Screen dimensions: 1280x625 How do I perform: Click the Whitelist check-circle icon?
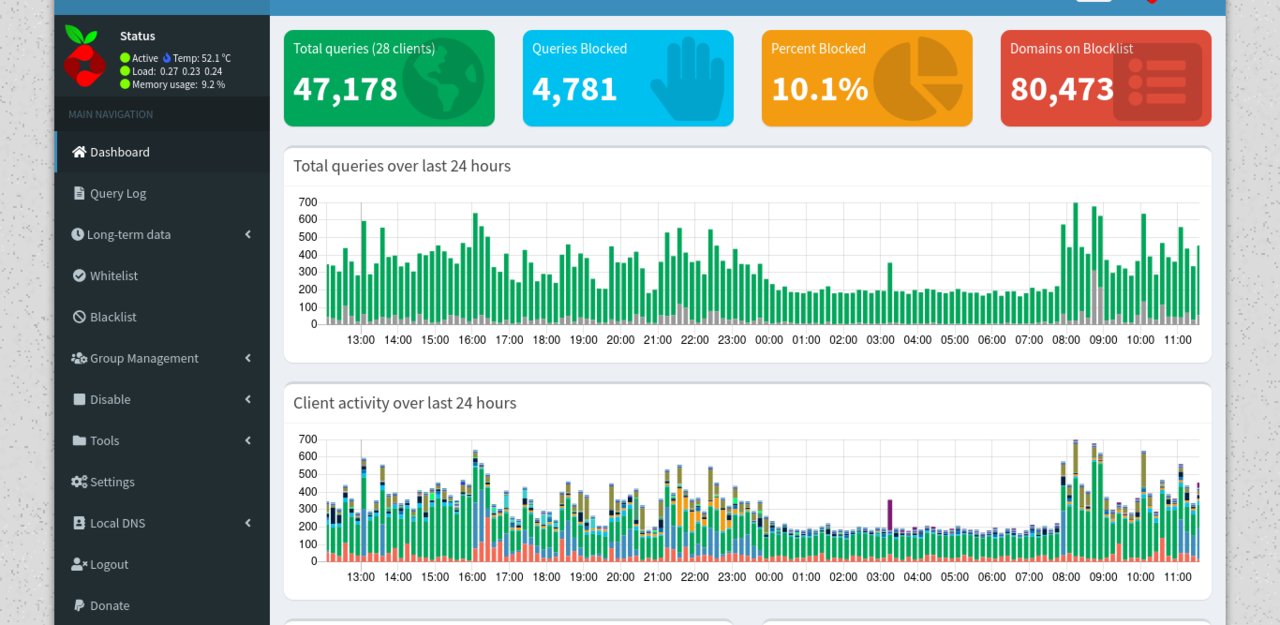point(79,275)
